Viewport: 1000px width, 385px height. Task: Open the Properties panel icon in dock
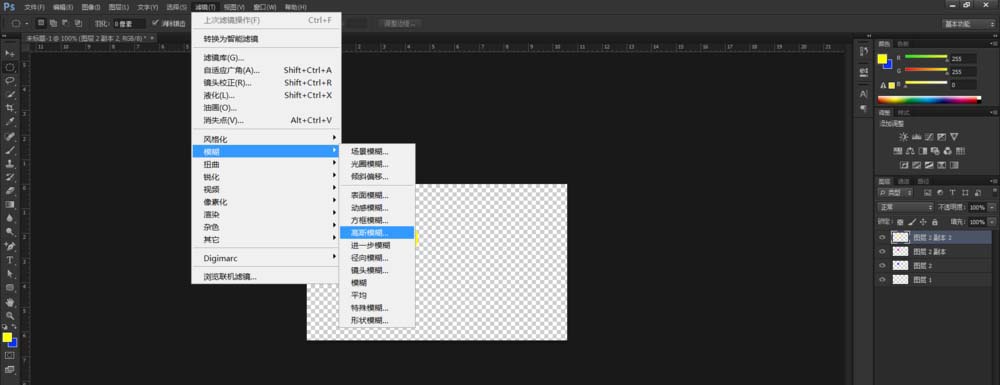(x=864, y=71)
